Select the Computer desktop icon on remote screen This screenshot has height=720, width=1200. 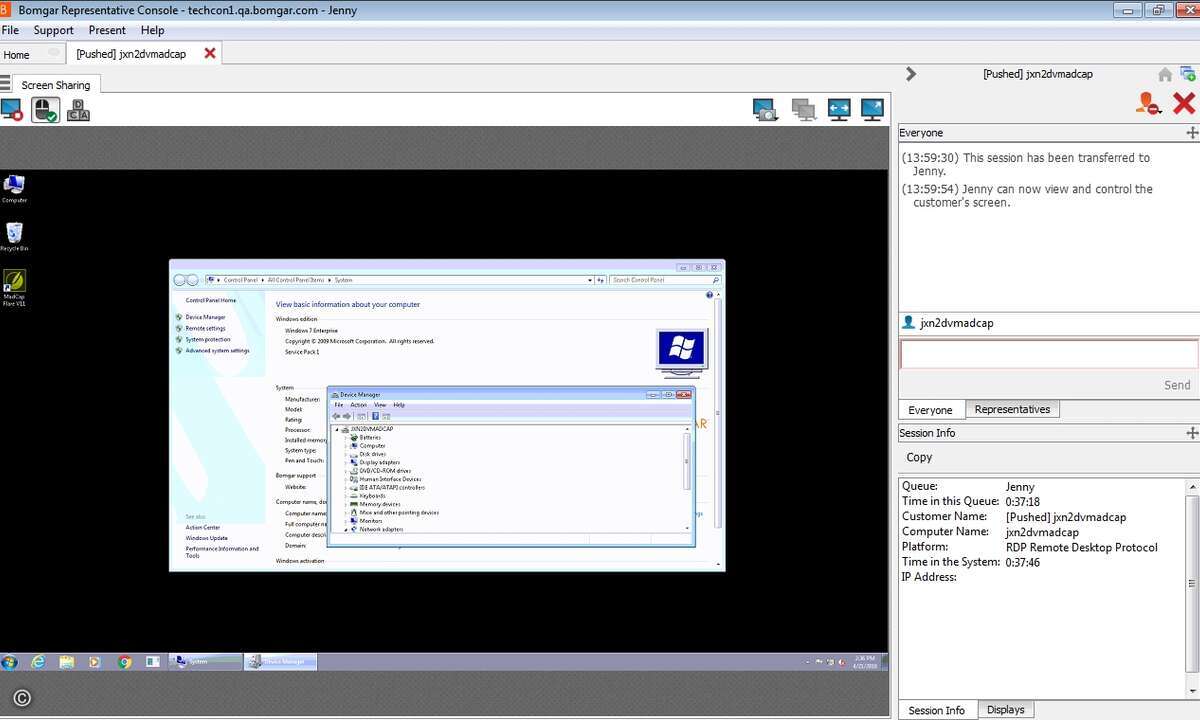pos(14,188)
